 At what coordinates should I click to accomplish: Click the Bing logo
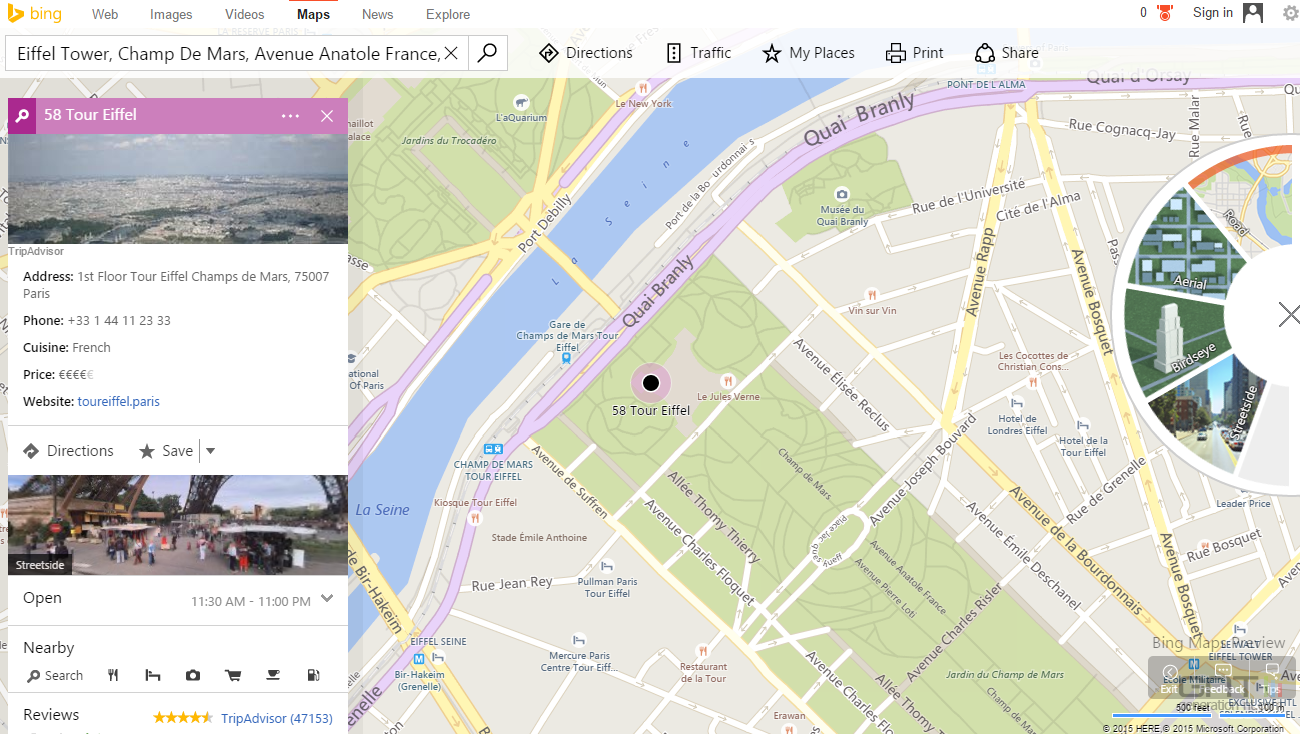(x=33, y=14)
